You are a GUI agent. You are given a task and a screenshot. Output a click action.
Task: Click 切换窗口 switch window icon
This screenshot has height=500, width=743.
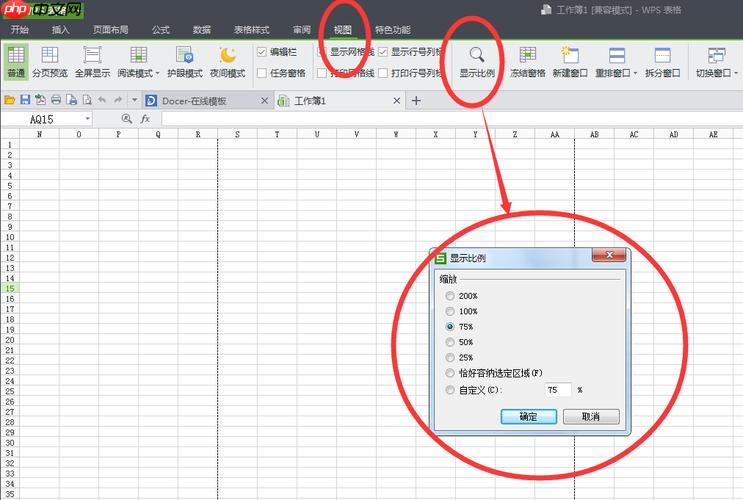pos(716,55)
